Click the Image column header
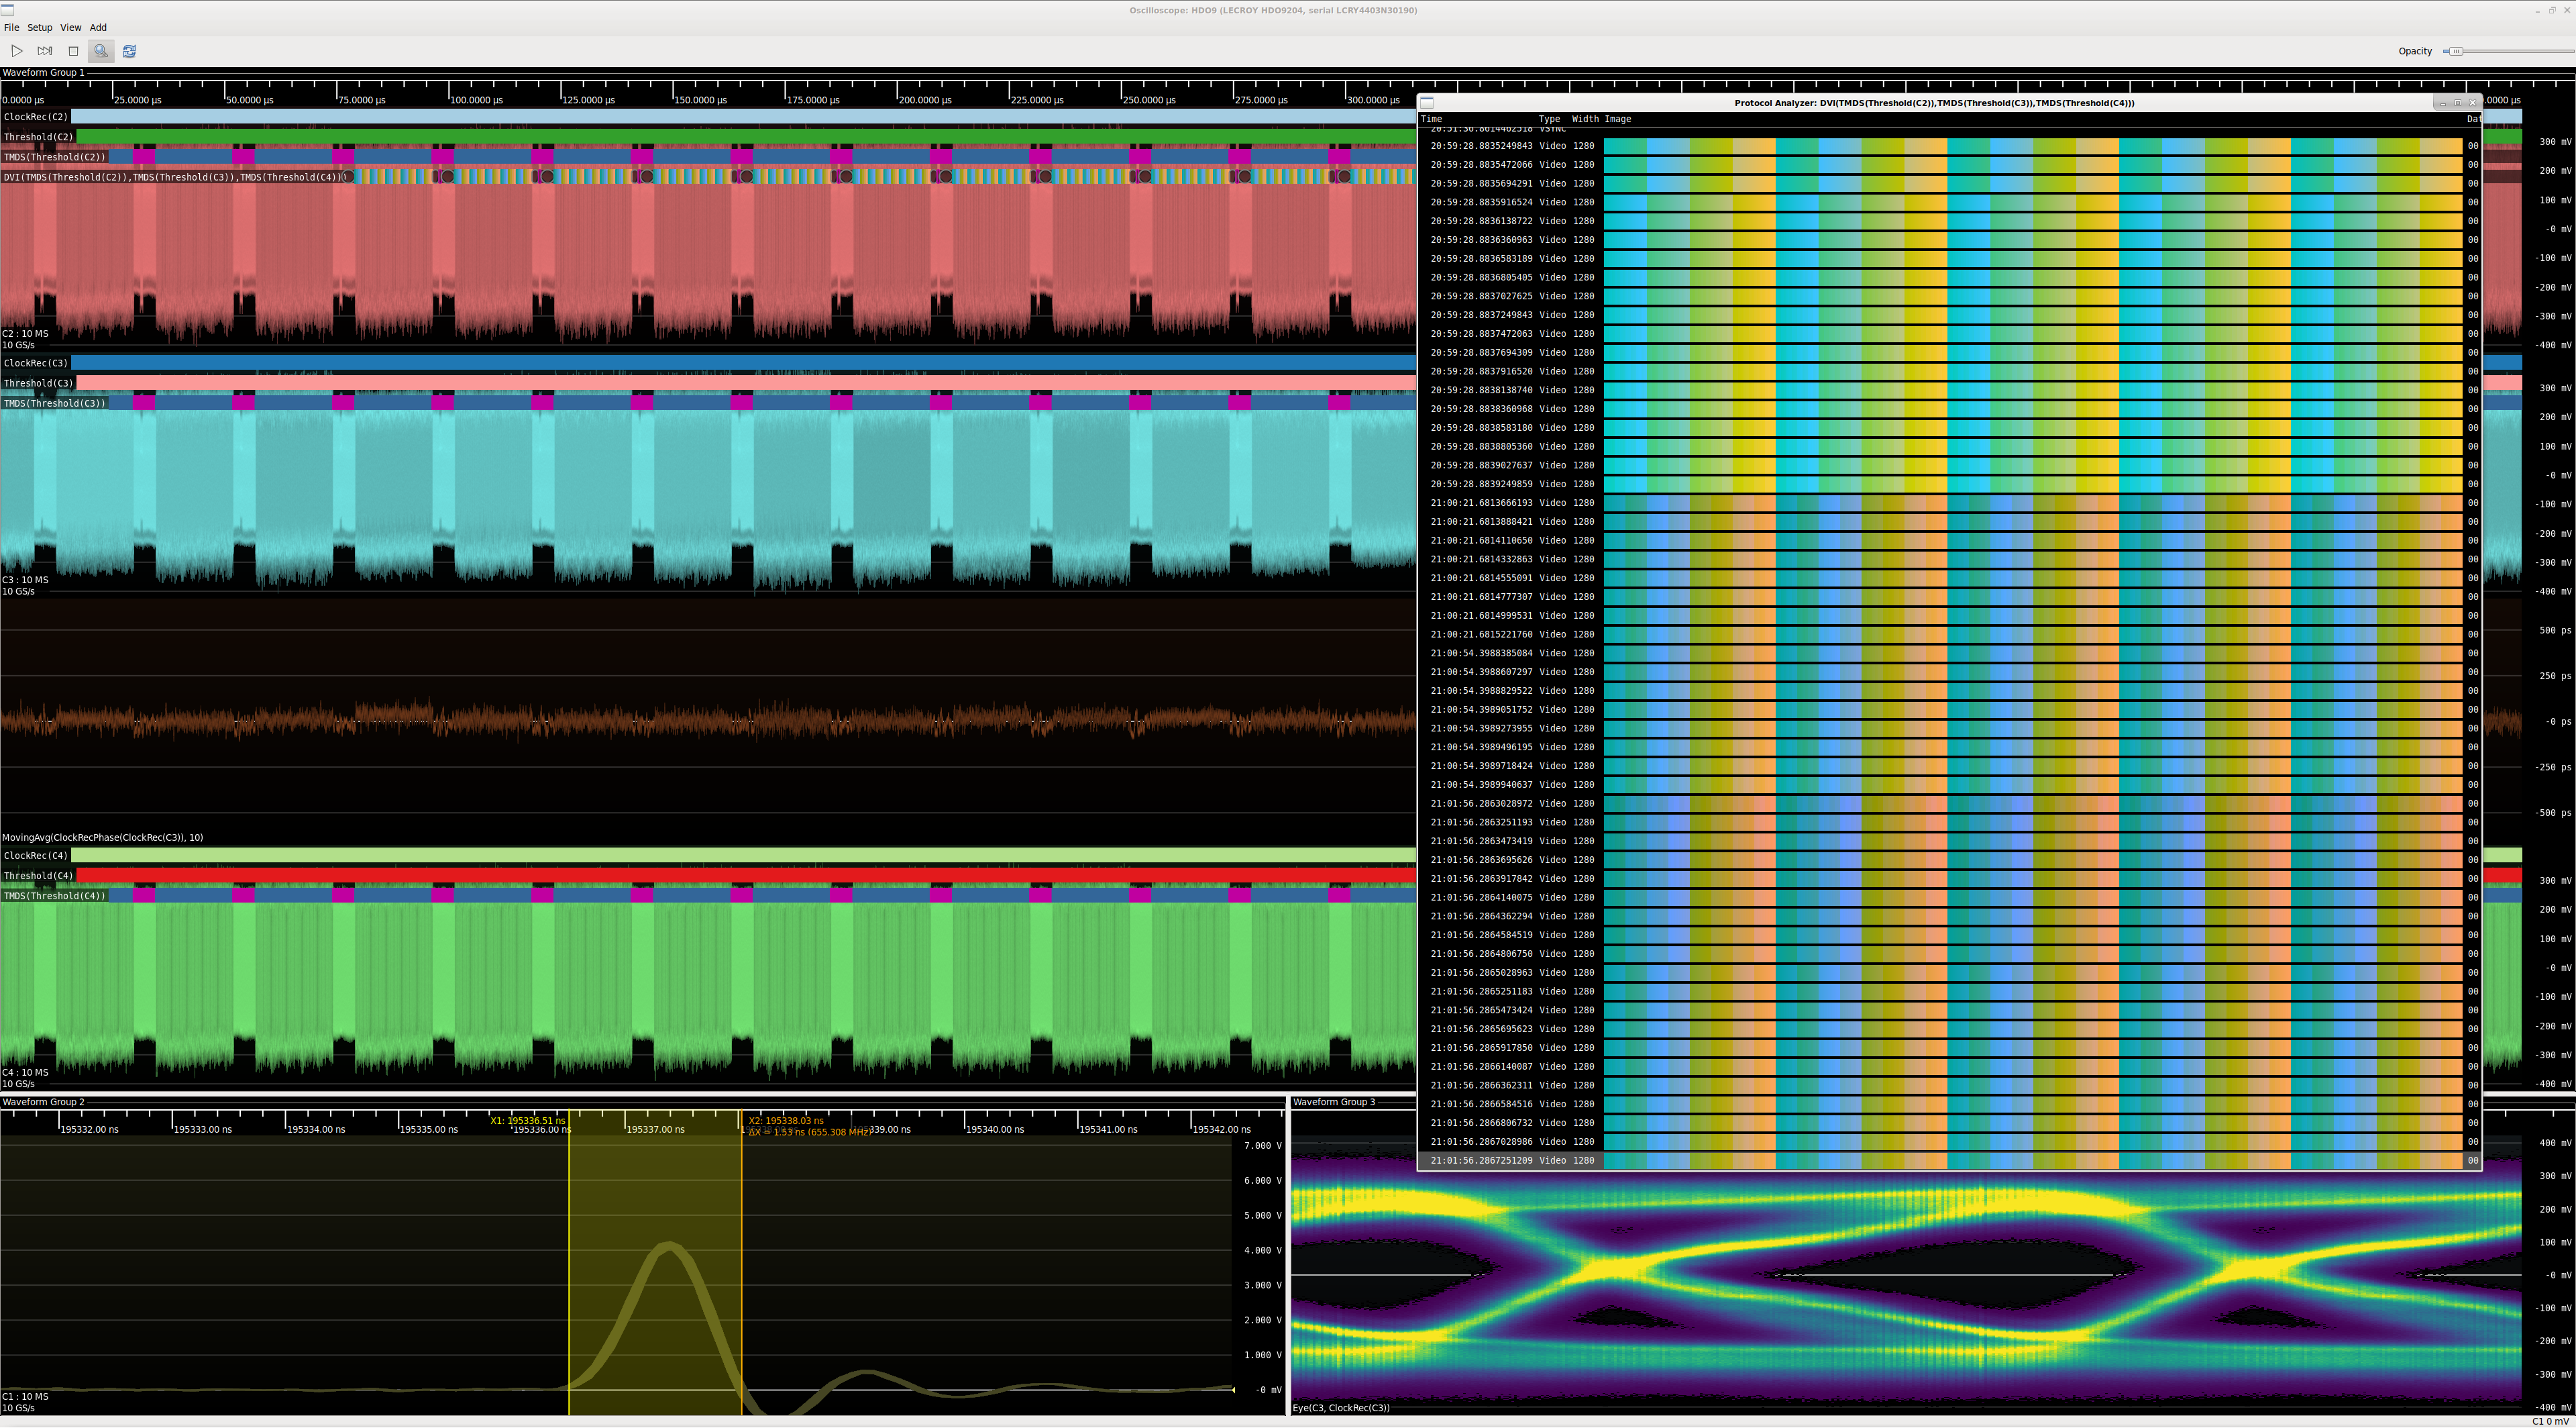The height and width of the screenshot is (1428, 2576). [1618, 119]
